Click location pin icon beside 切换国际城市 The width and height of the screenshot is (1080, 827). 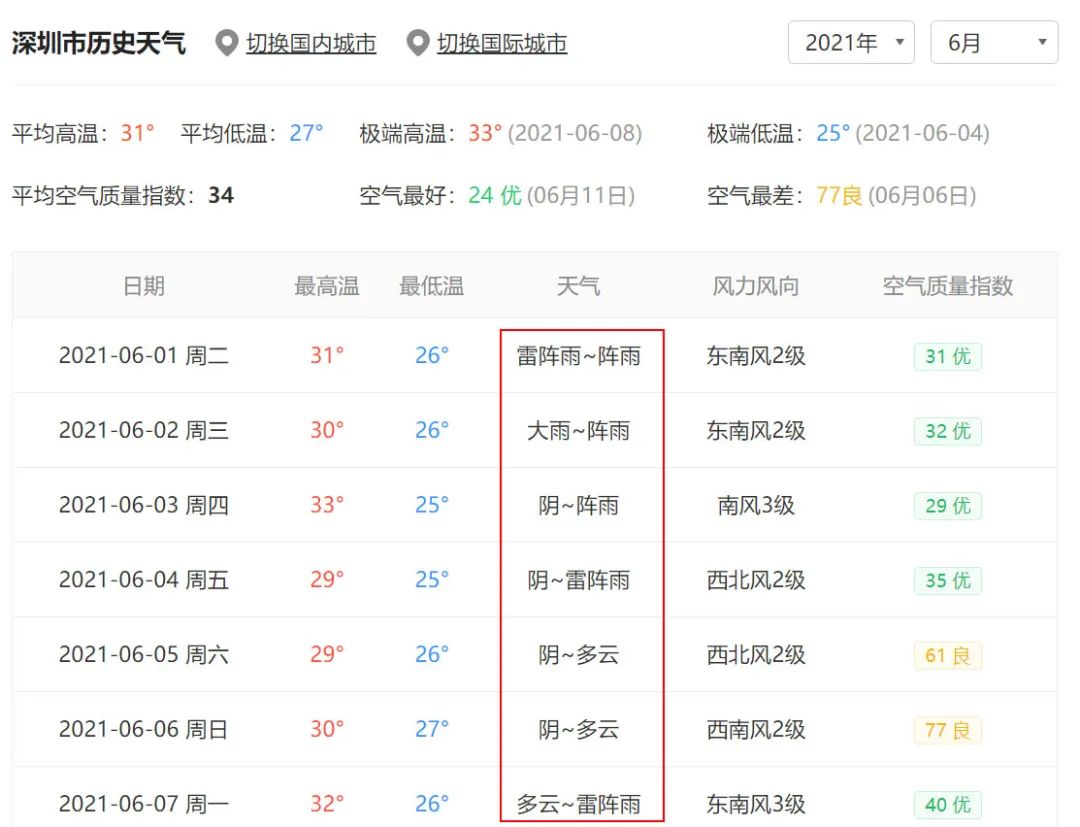418,43
